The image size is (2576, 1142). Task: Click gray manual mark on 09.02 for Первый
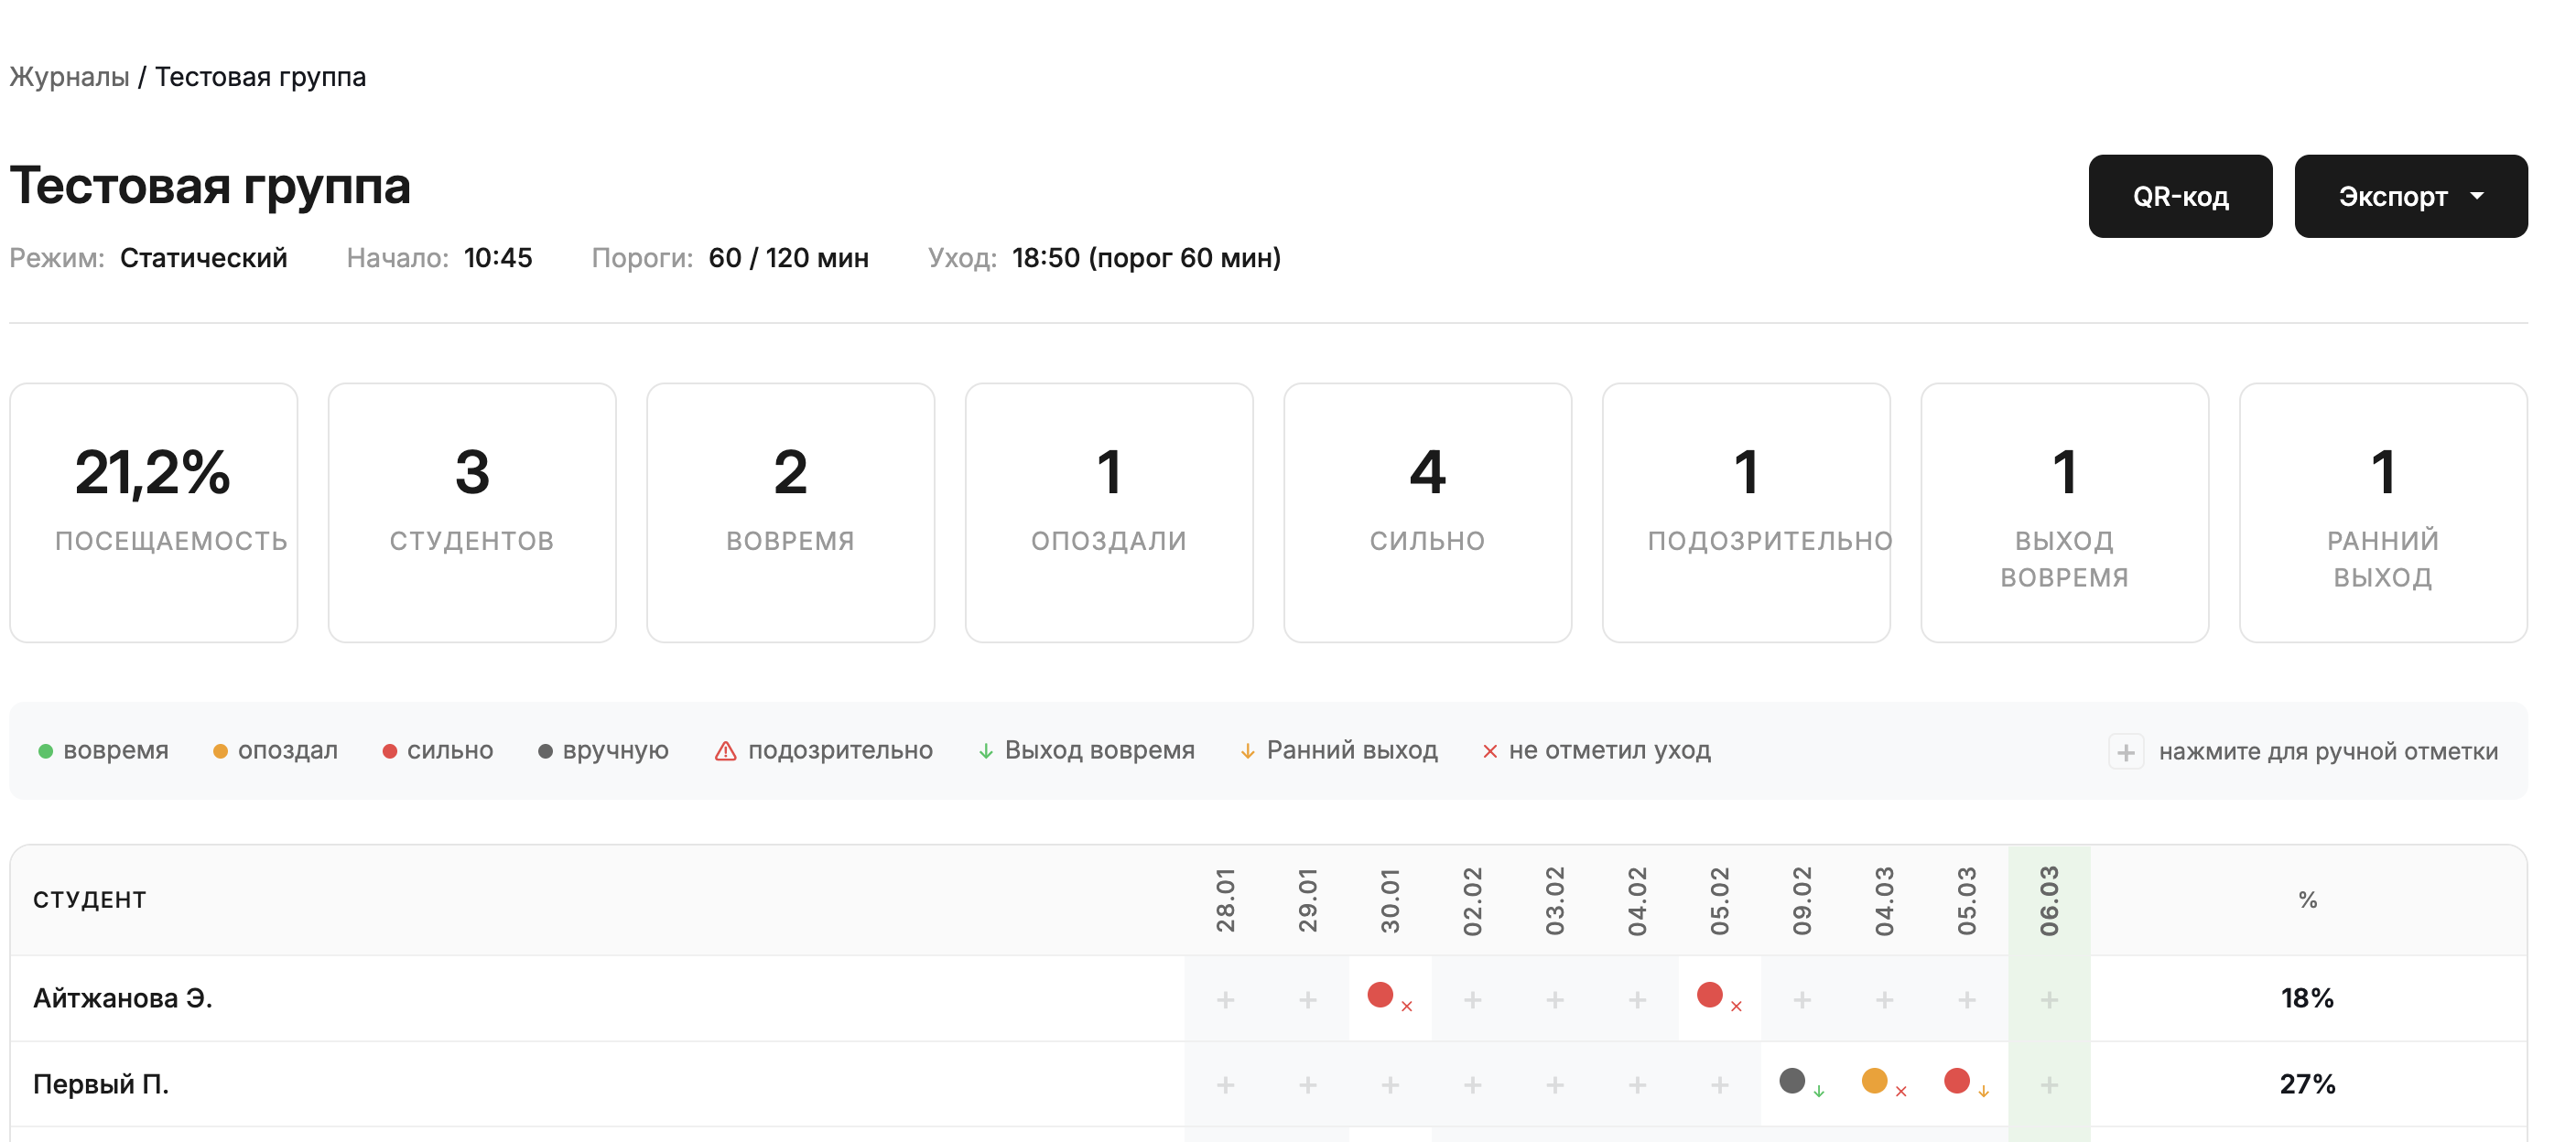(1792, 1080)
